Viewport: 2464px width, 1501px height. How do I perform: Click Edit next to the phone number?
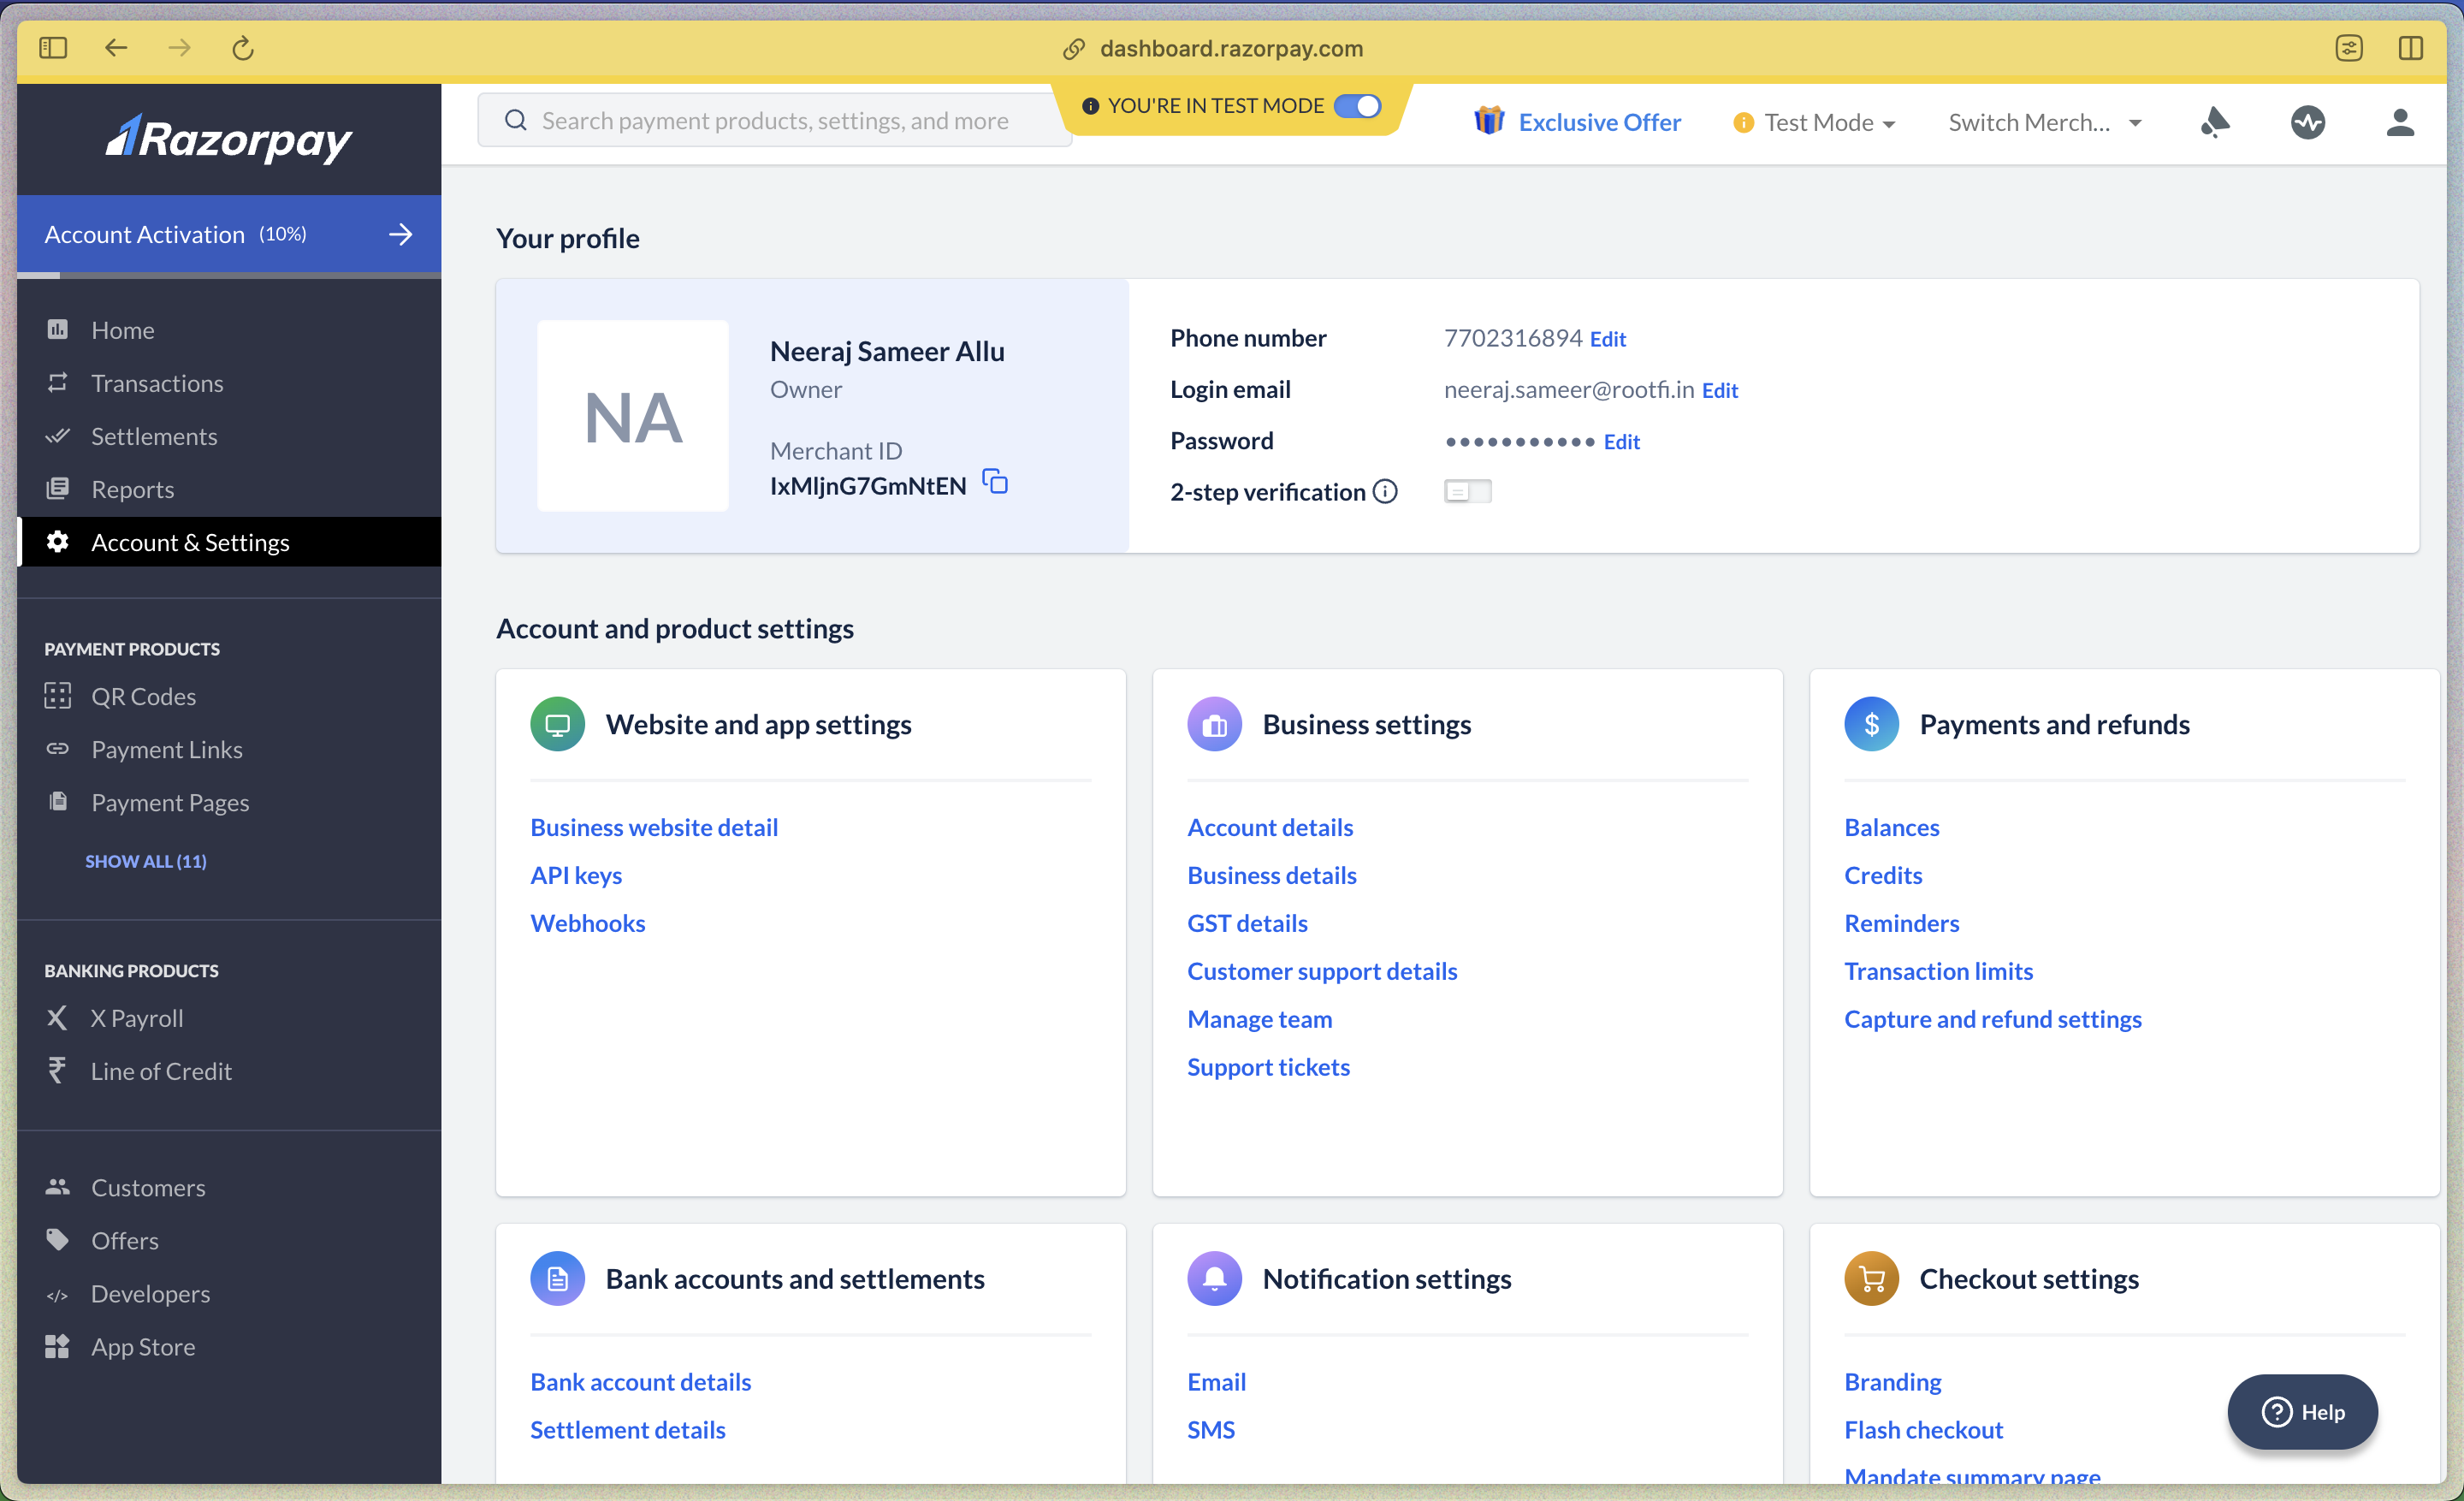point(1607,339)
